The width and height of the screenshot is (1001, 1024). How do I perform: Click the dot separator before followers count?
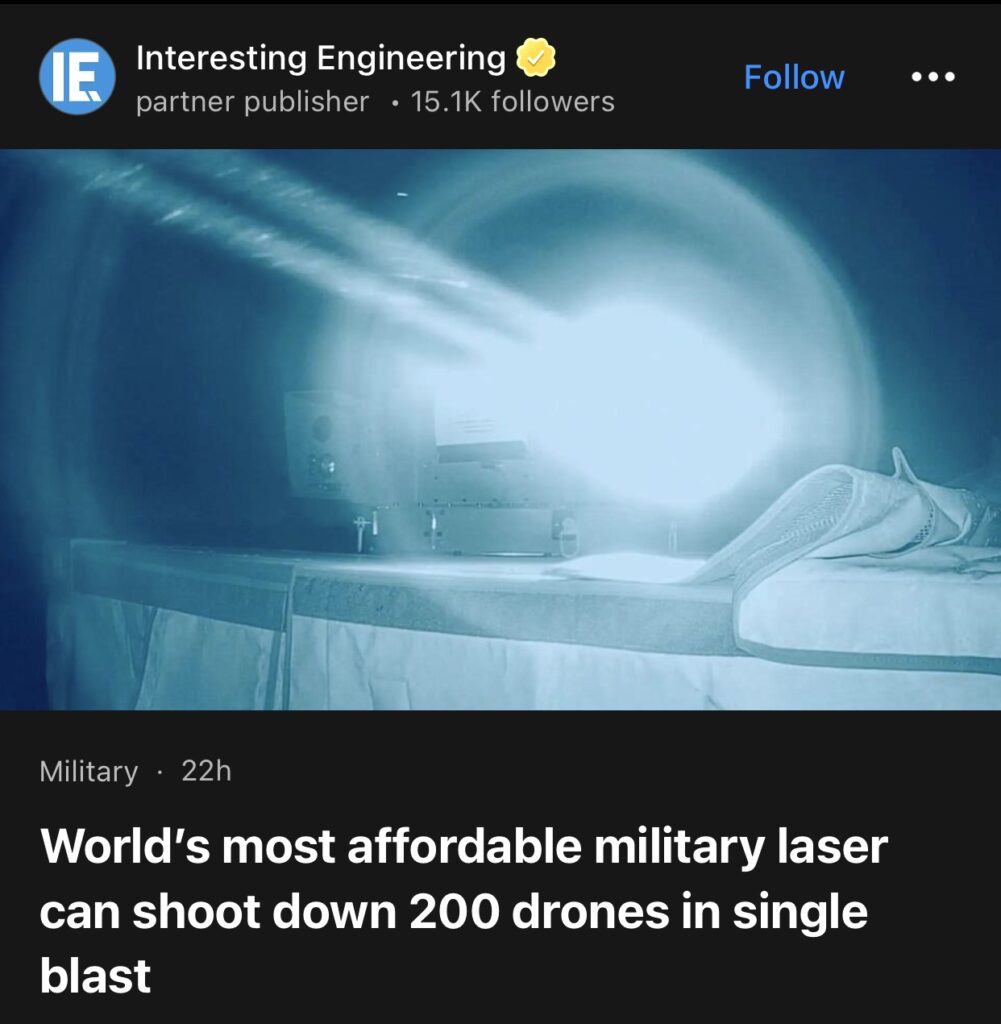coord(394,103)
